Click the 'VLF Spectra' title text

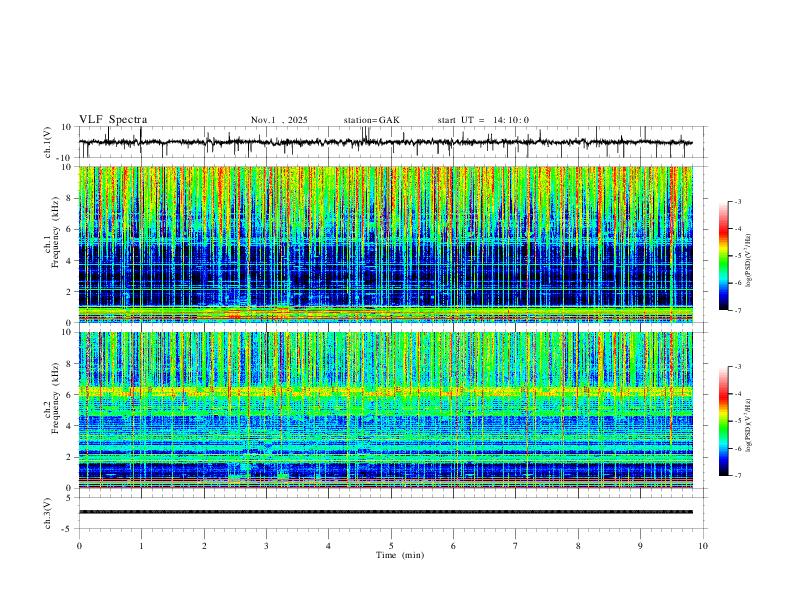(x=113, y=120)
